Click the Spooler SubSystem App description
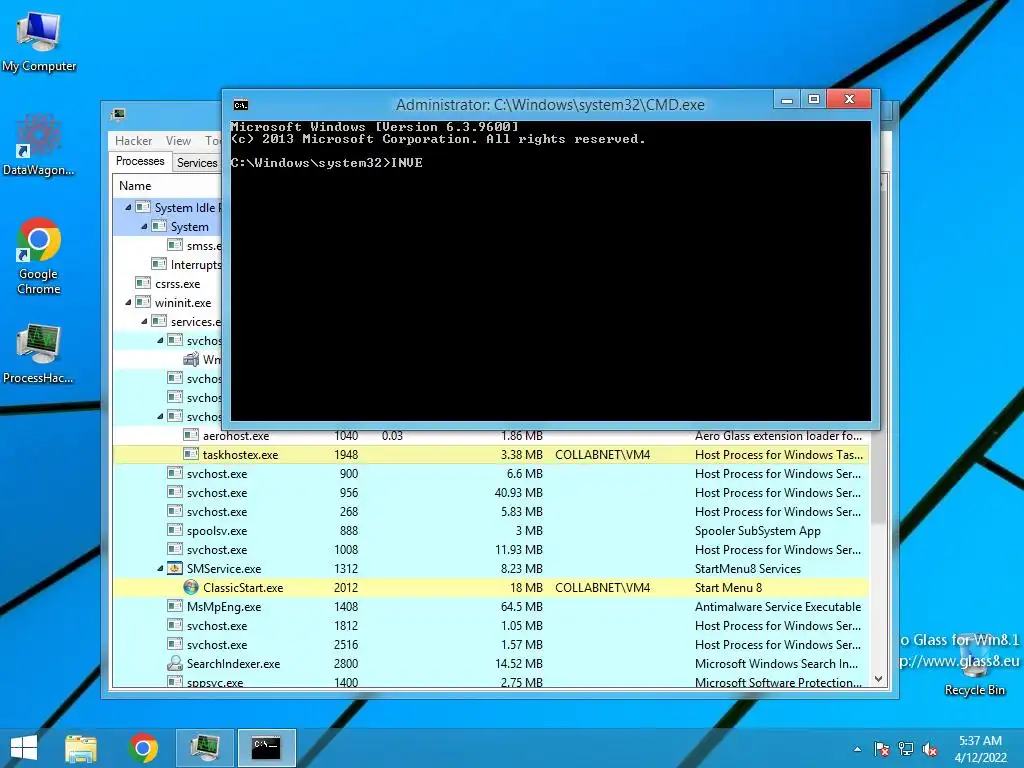 [x=758, y=531]
